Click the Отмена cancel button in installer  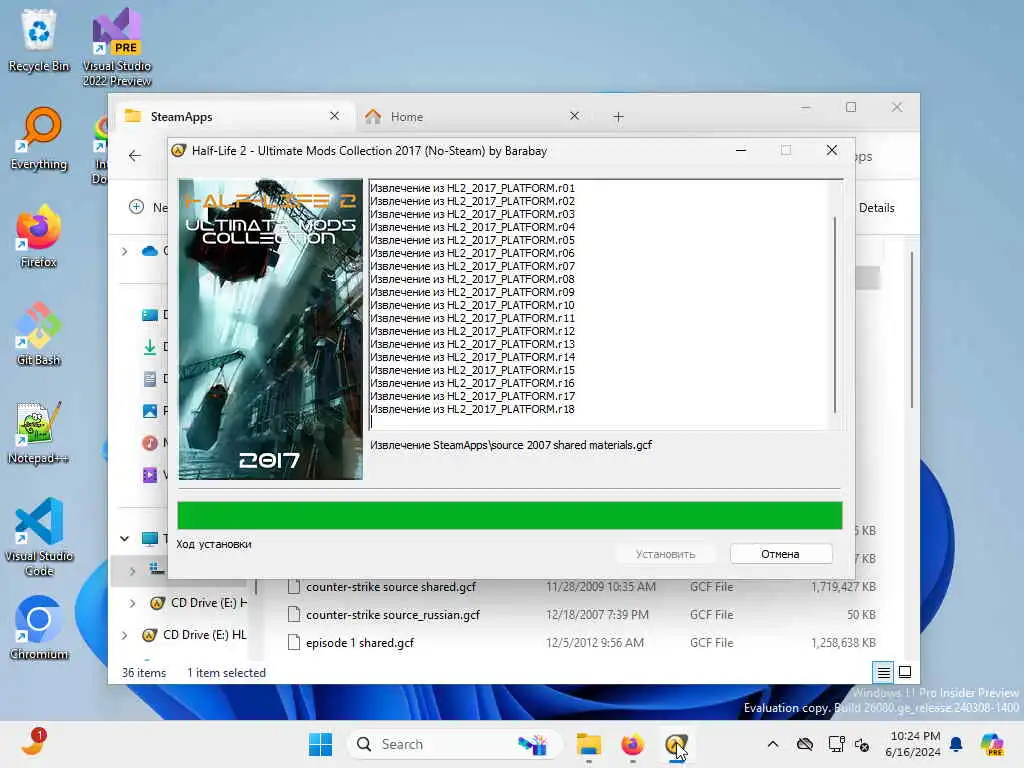[780, 554]
